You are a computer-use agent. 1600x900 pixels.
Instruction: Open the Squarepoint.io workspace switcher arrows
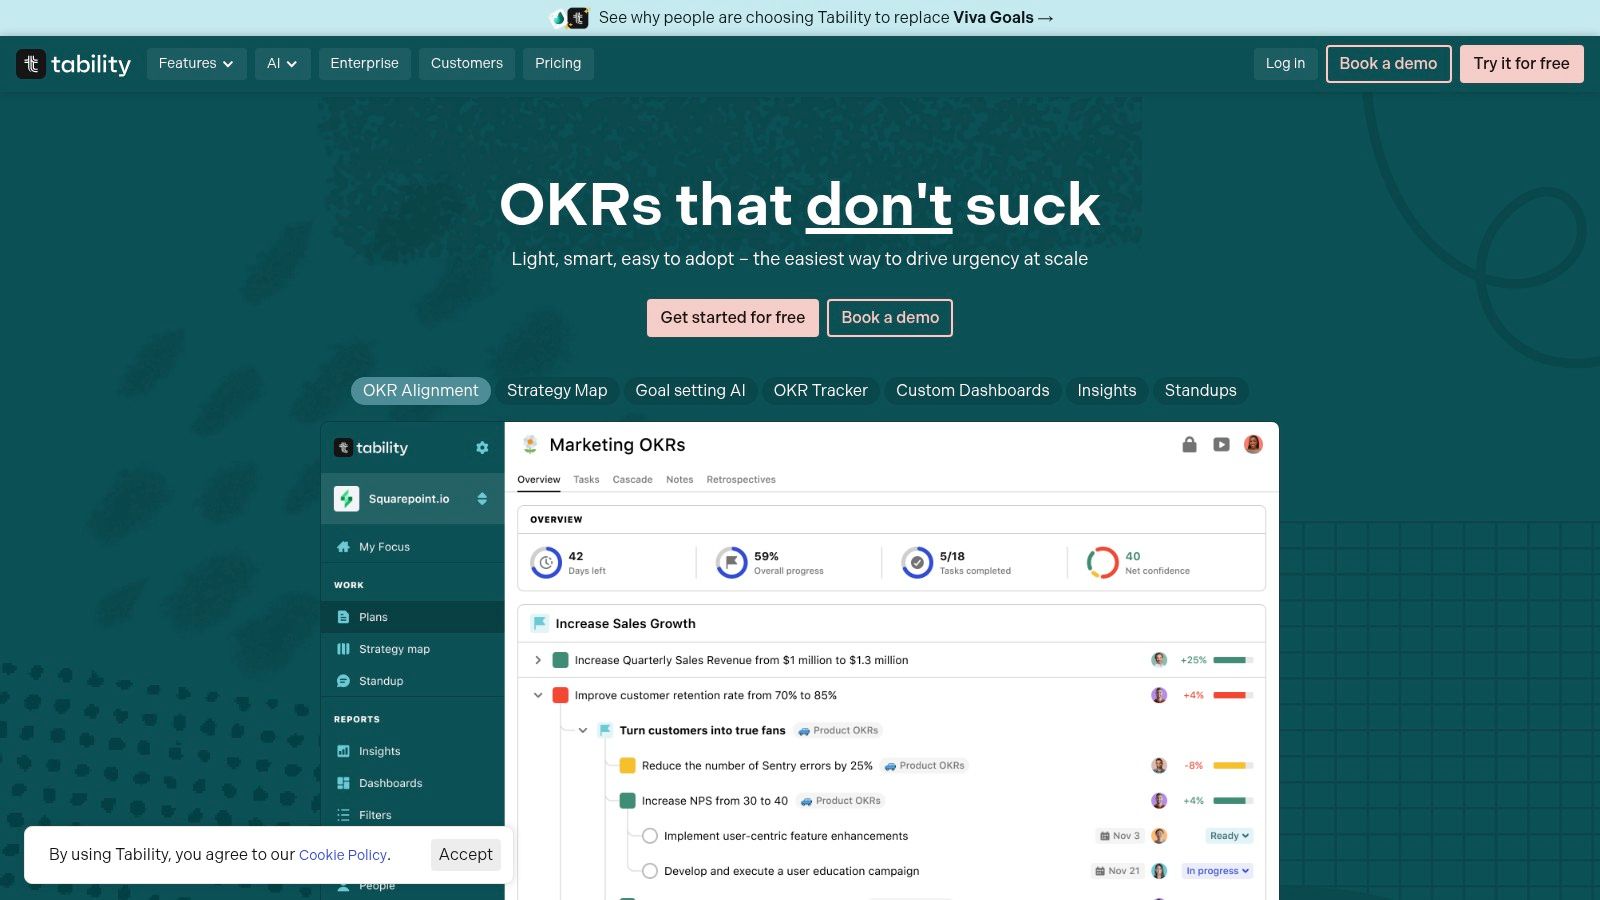click(482, 499)
